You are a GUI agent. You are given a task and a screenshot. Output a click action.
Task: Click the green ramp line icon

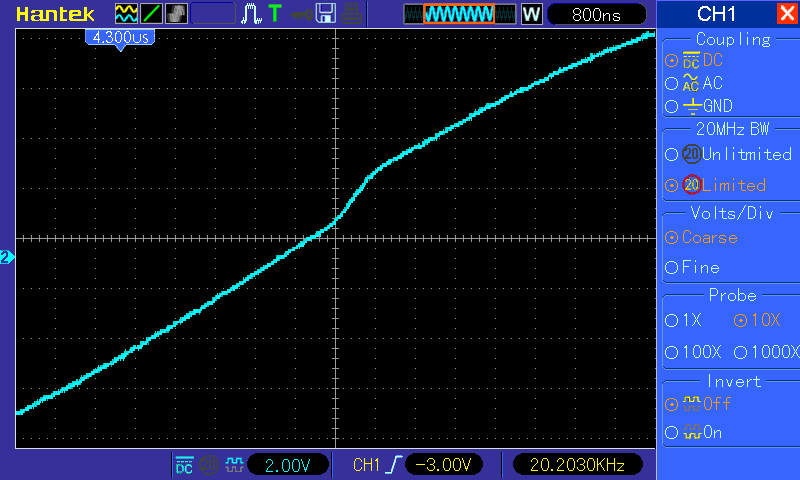click(152, 14)
